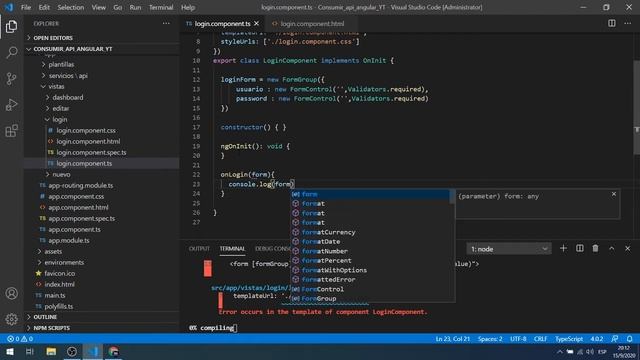The image size is (640, 360).
Task: Split the terminal panel
Action: click(579, 248)
